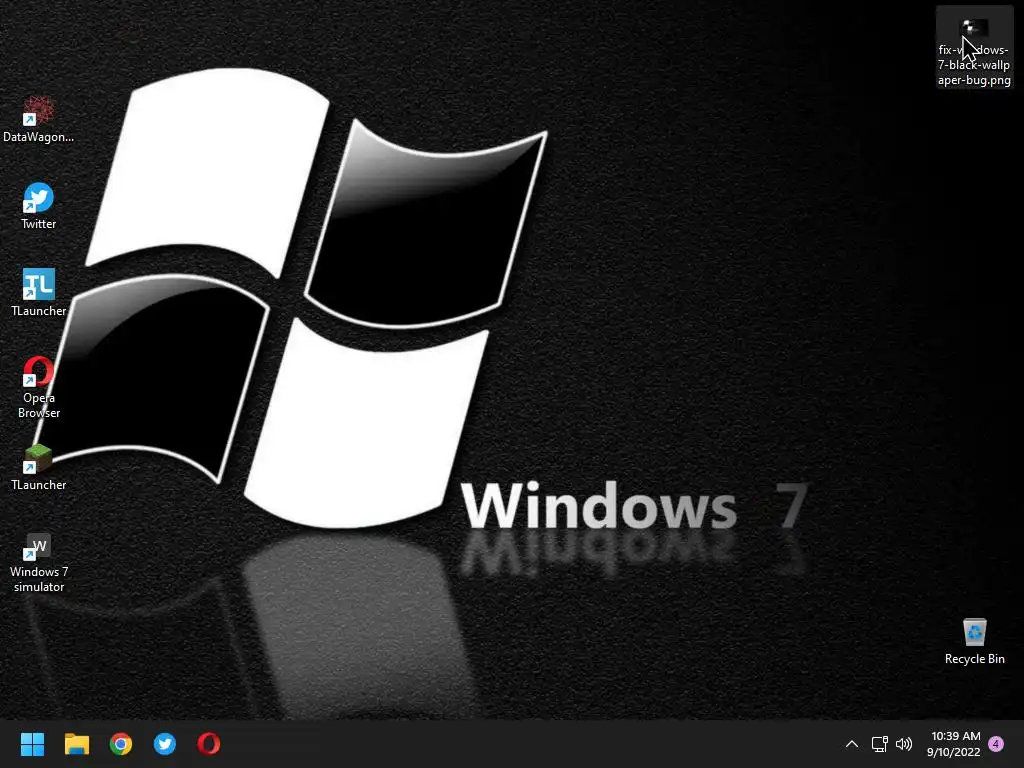Open File Explorer from the taskbar

[76, 744]
